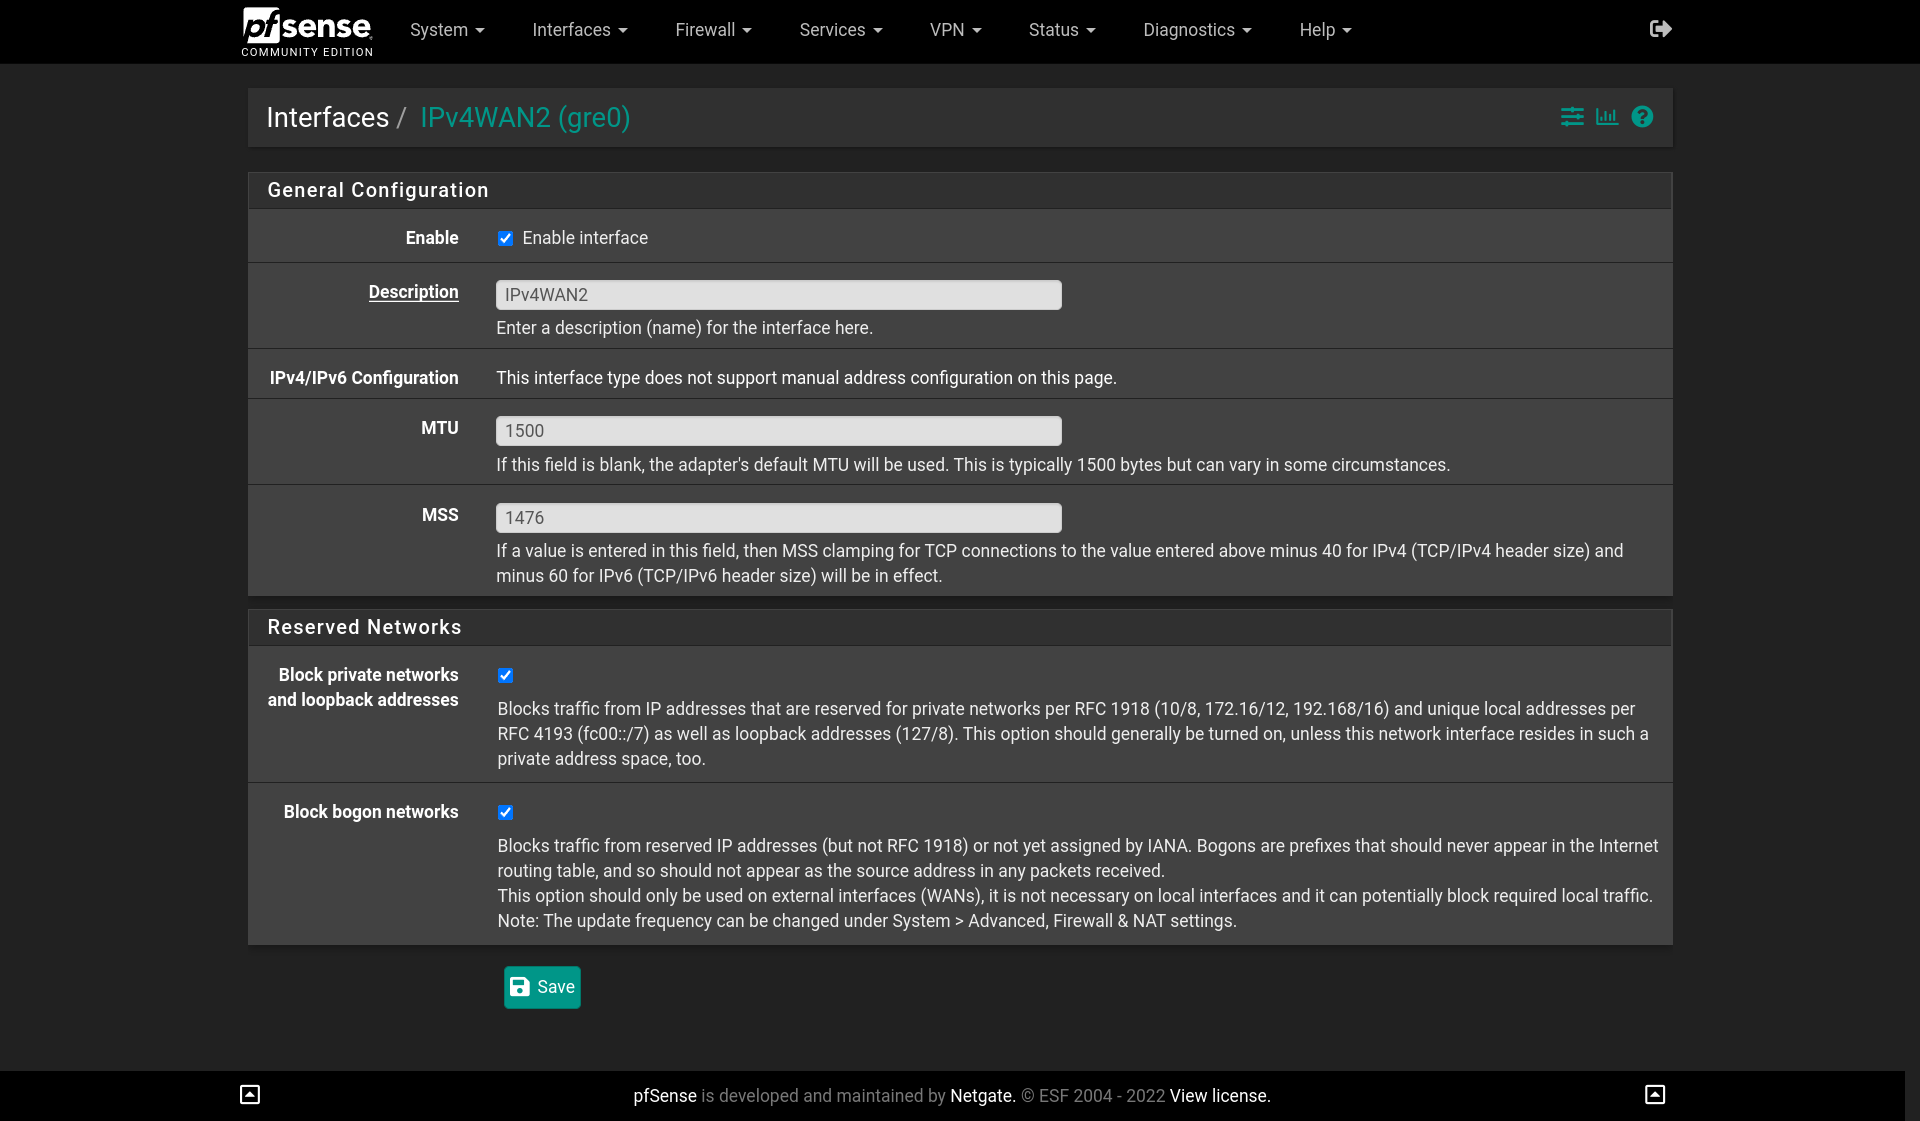Open the Netgate link in footer
1920x1121 pixels.
click(981, 1096)
